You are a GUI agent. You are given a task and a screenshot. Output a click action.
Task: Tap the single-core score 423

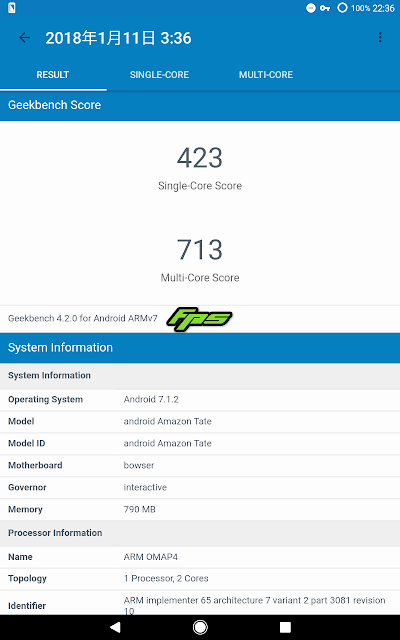pos(200,158)
